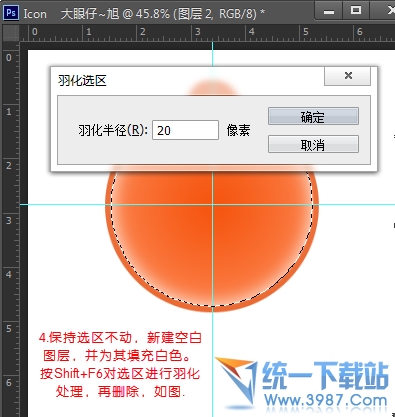Screen dimensions: 395x417
Task: Minimize the document window
Action: click(x=329, y=11)
